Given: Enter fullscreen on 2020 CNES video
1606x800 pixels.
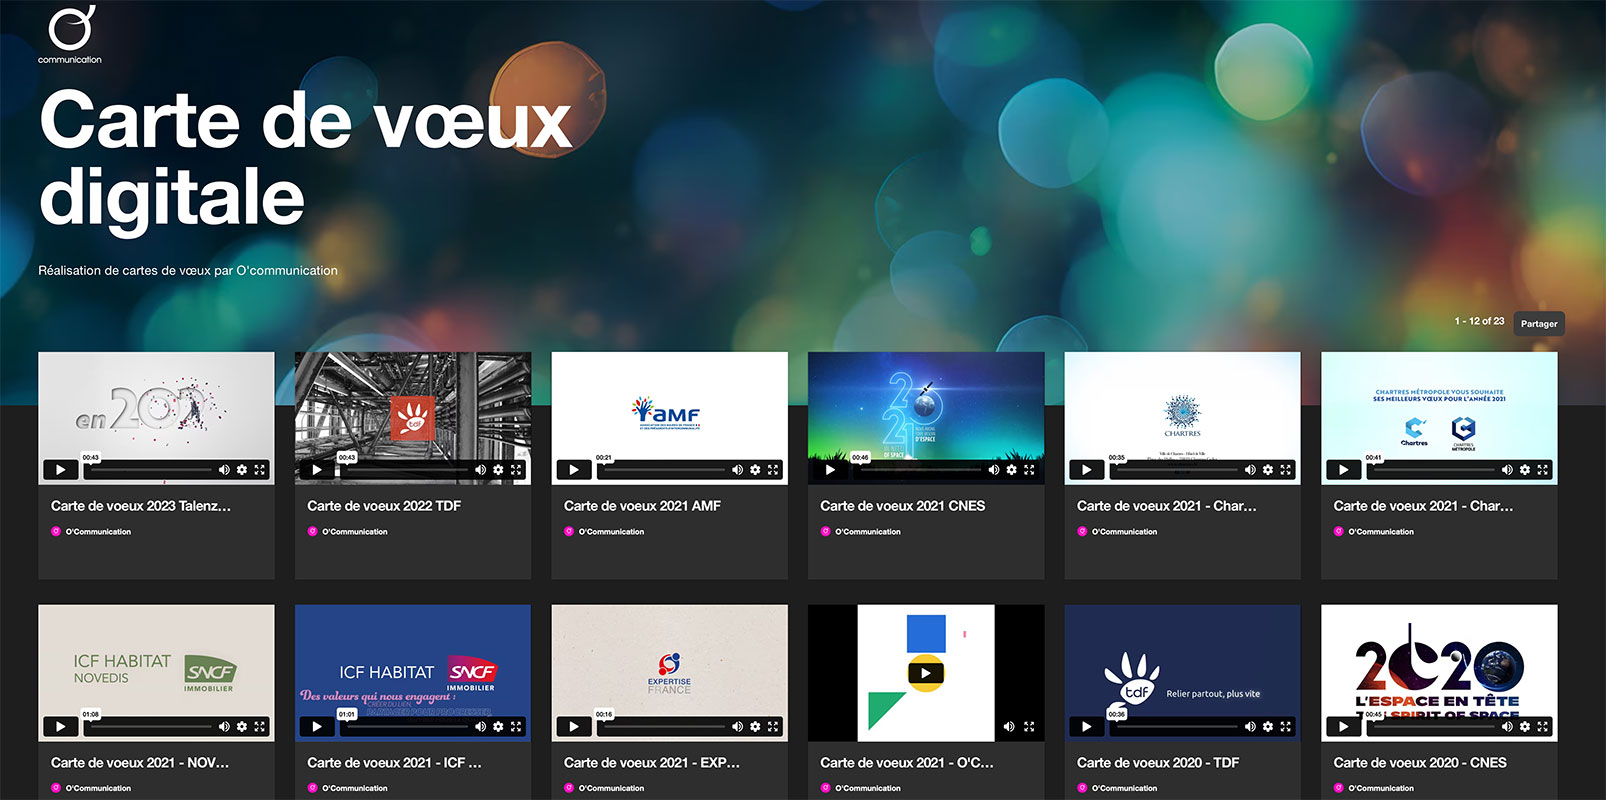Looking at the screenshot, I should click(1543, 727).
